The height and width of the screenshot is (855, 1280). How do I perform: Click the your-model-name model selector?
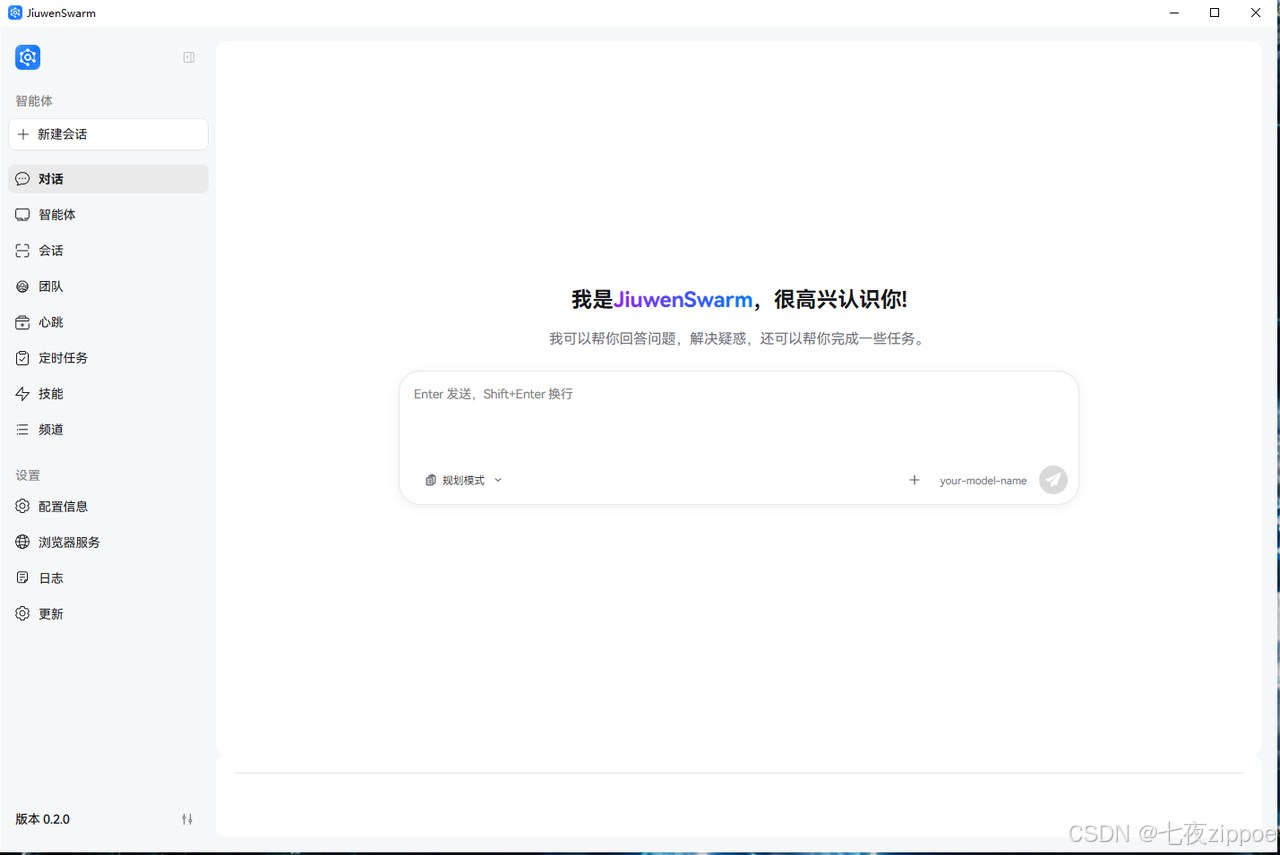pos(983,481)
